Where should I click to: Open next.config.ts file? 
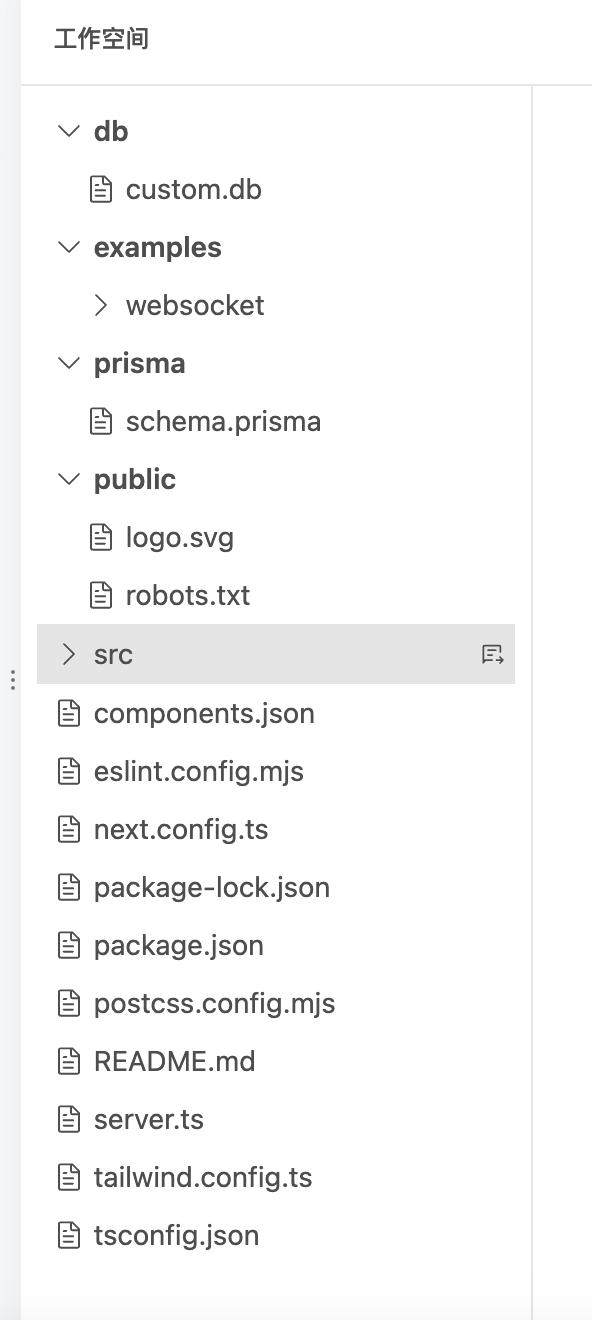click(181, 829)
